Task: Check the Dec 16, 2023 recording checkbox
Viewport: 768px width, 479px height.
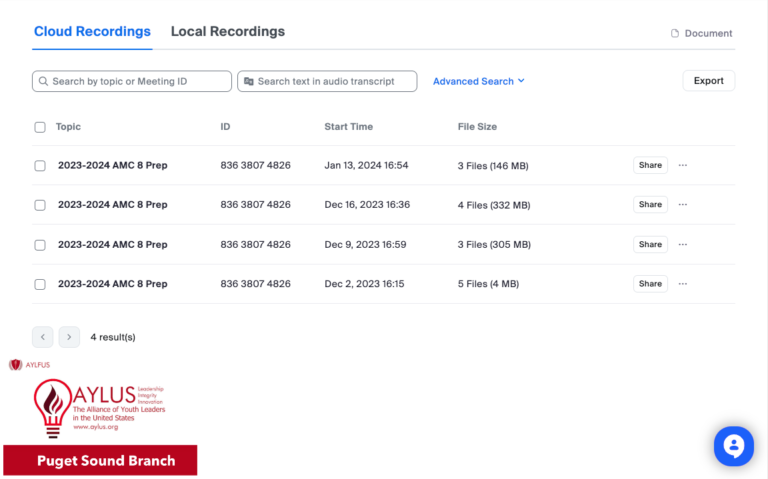Action: click(x=40, y=205)
